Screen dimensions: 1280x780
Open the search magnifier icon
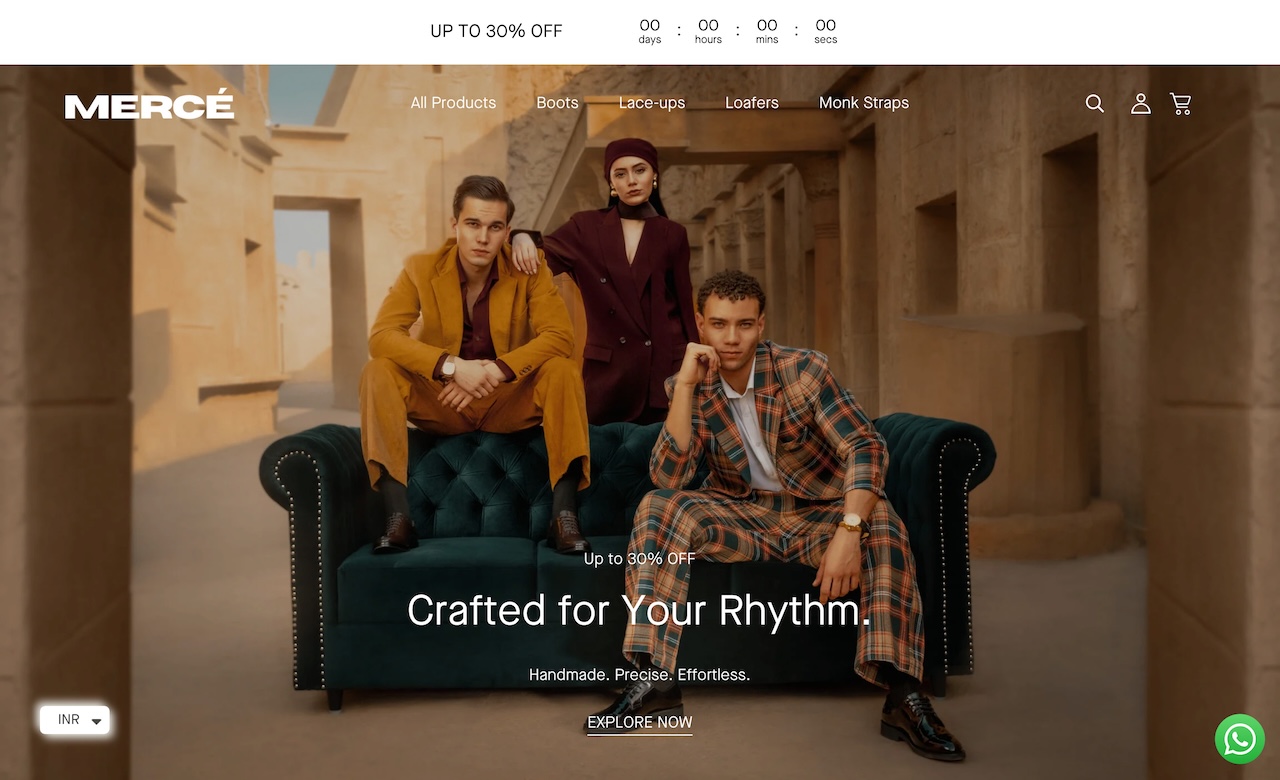[x=1095, y=103]
